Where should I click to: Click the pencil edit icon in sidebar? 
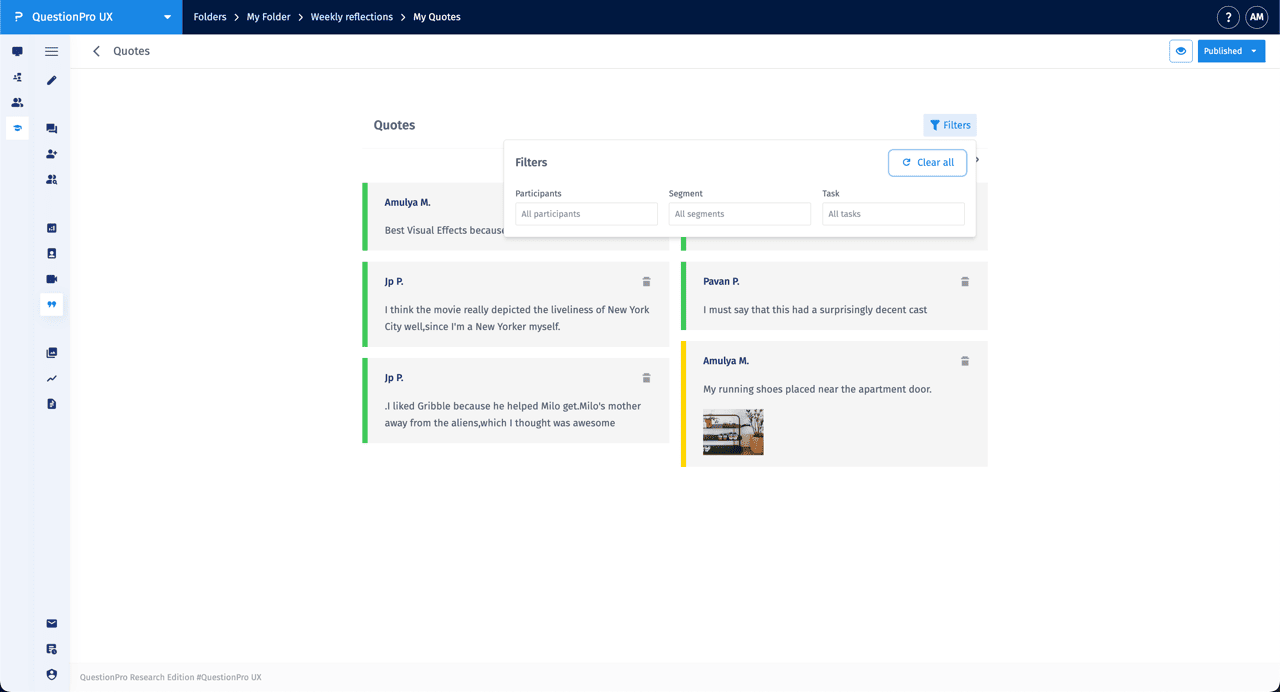tap(52, 80)
